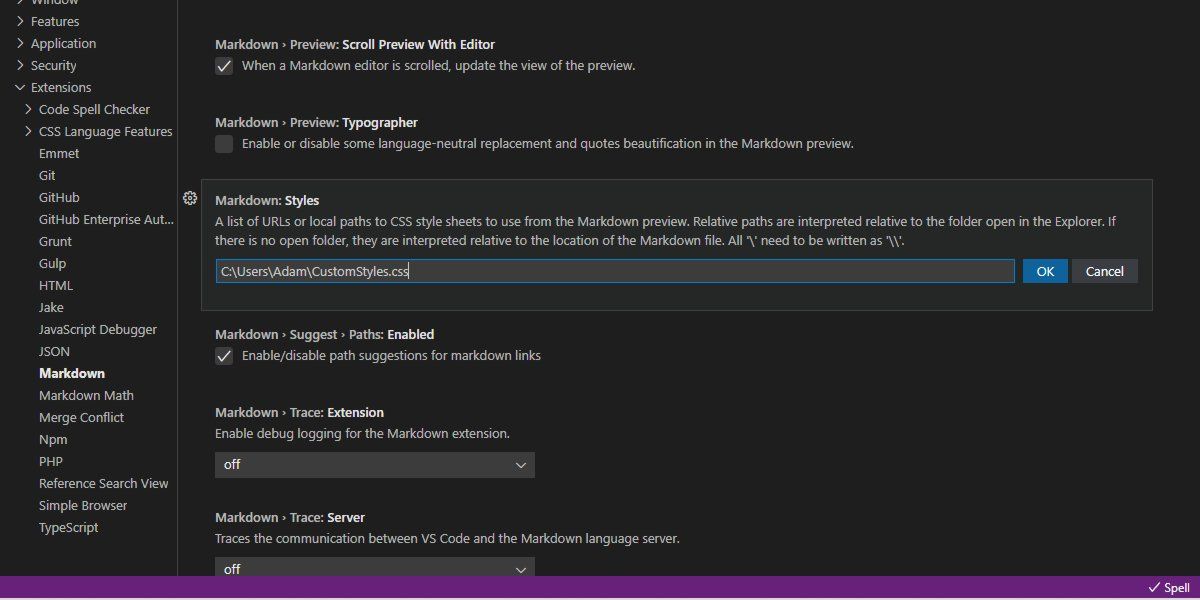Uncheck Scroll Preview With Editor
This screenshot has width=1200, height=600.
click(x=224, y=65)
